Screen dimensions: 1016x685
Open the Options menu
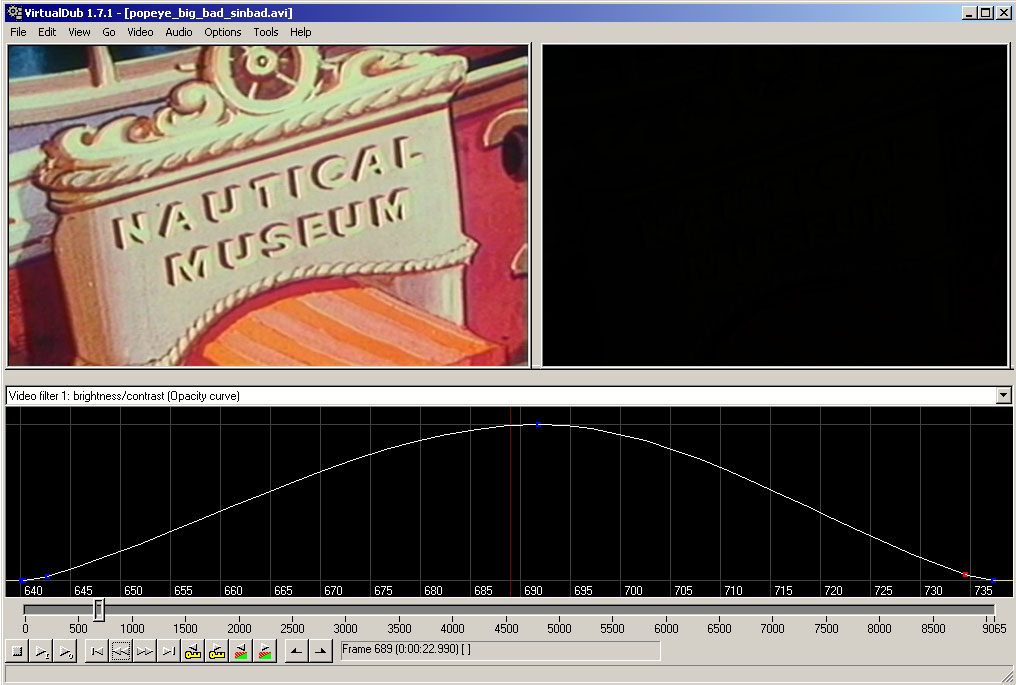pos(223,32)
